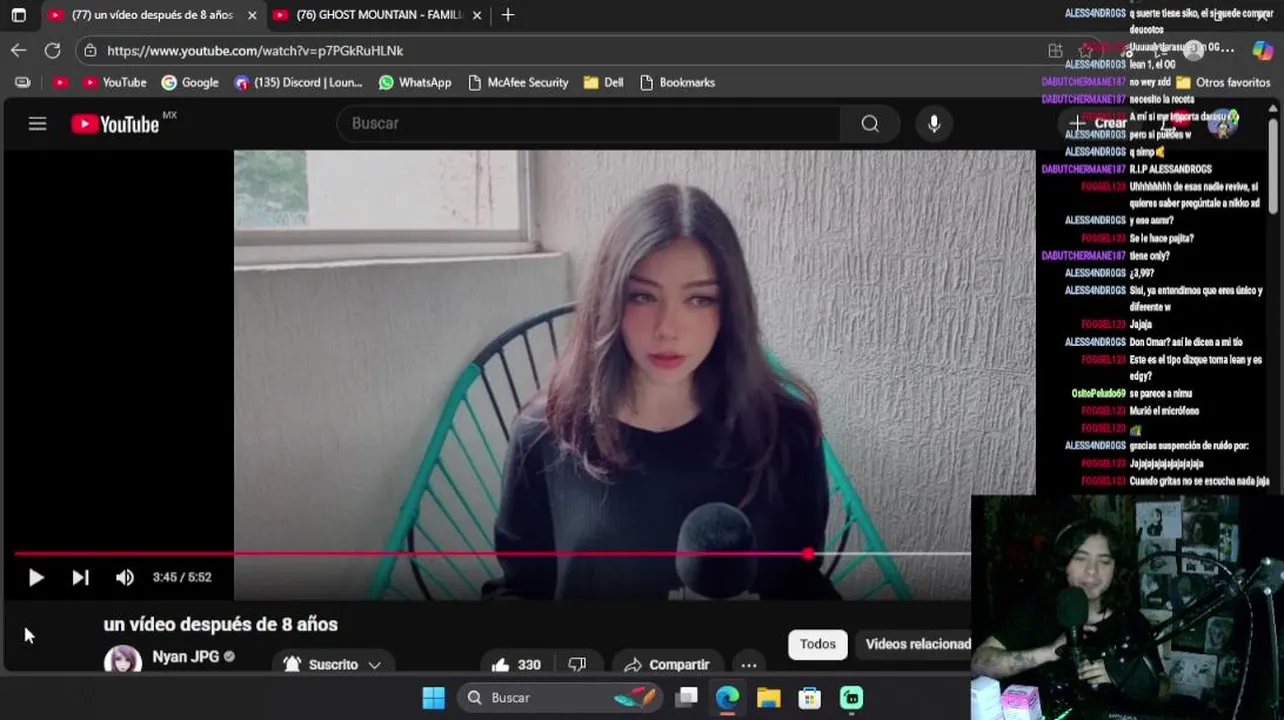This screenshot has width=1284, height=720.
Task: Expand the Suscrito notification dropdown
Action: 333,664
